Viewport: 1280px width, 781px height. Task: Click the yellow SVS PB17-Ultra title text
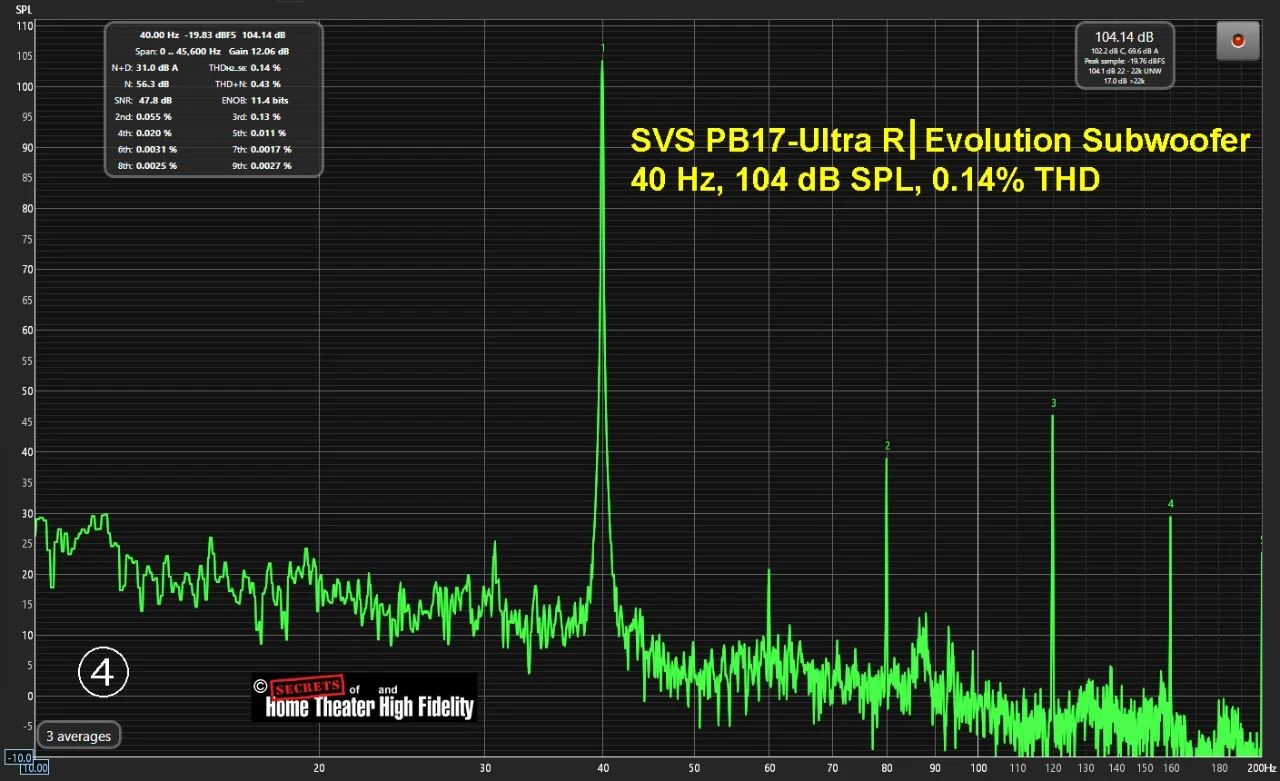pyautogui.click(x=939, y=142)
